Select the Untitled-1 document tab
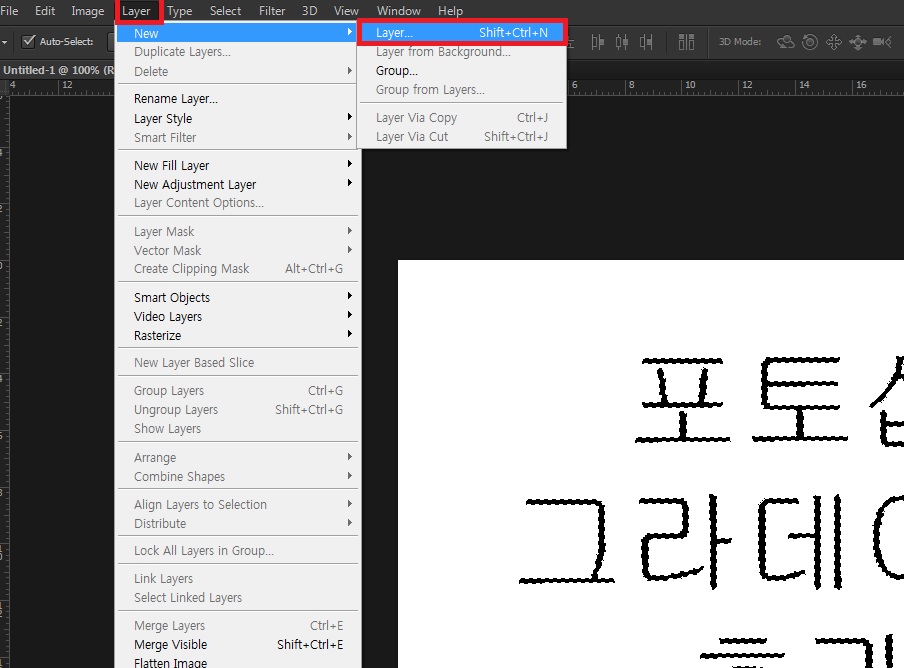The width and height of the screenshot is (904, 668). pyautogui.click(x=58, y=70)
